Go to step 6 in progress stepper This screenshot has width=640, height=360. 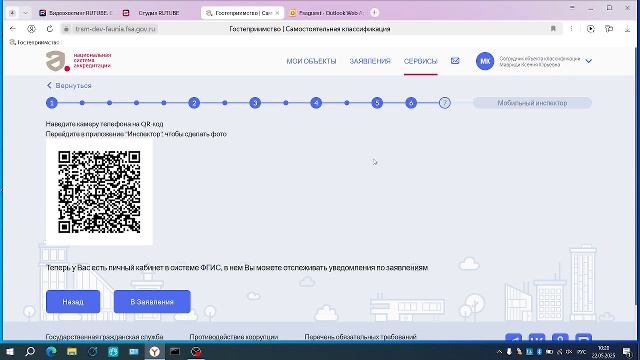(x=411, y=103)
